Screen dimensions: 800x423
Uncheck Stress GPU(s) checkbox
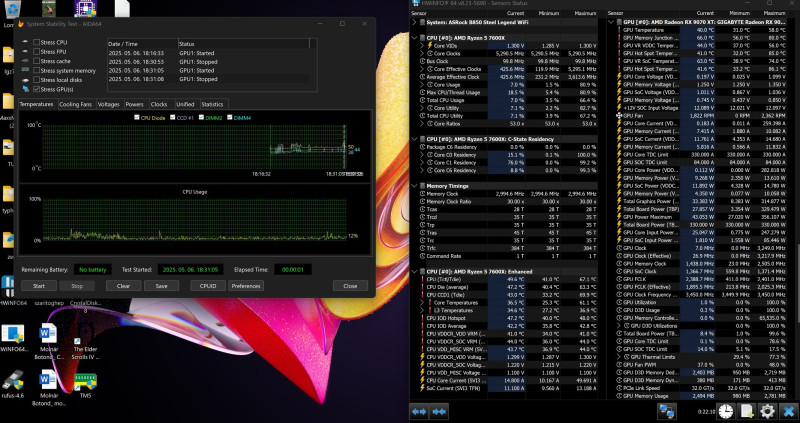tap(37, 89)
